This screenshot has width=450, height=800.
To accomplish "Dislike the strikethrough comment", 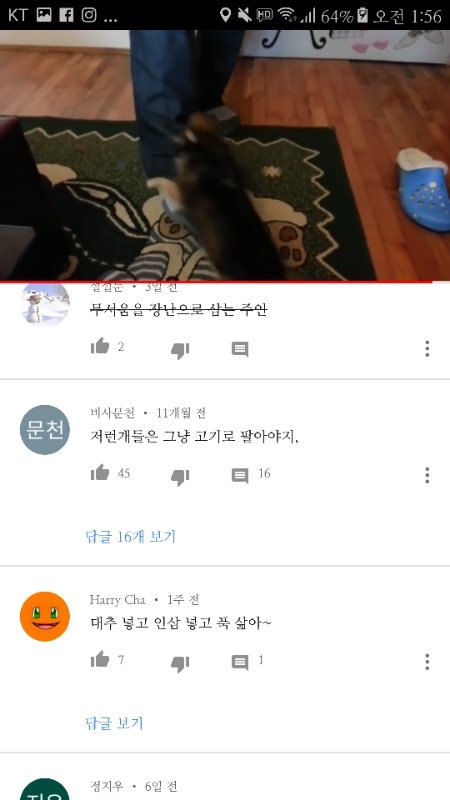I will click(x=180, y=351).
